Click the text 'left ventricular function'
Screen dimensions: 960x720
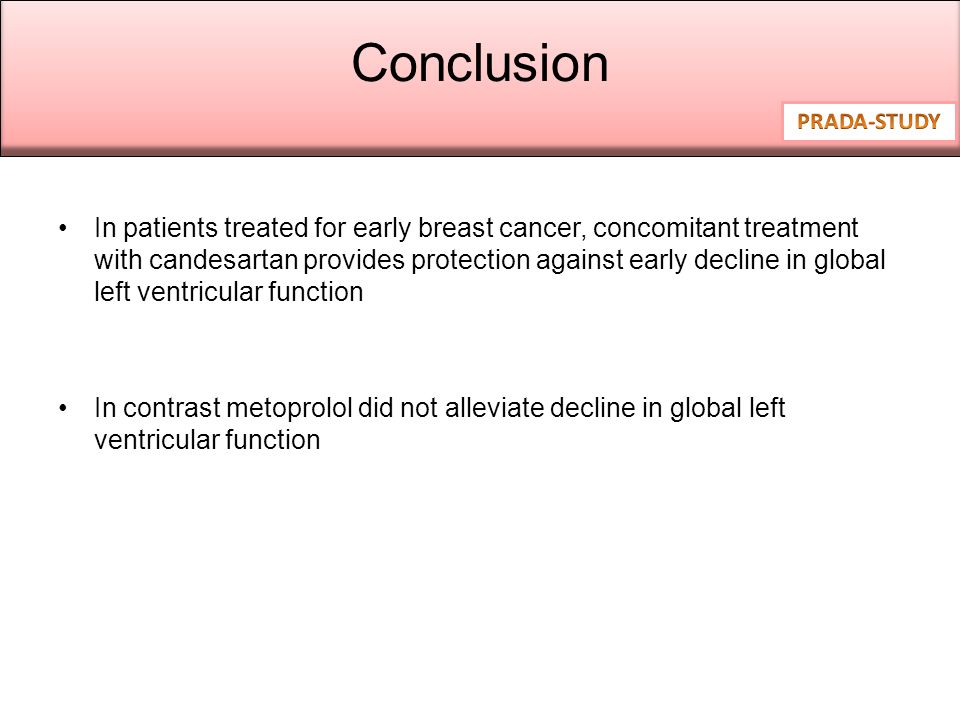pyautogui.click(x=228, y=291)
